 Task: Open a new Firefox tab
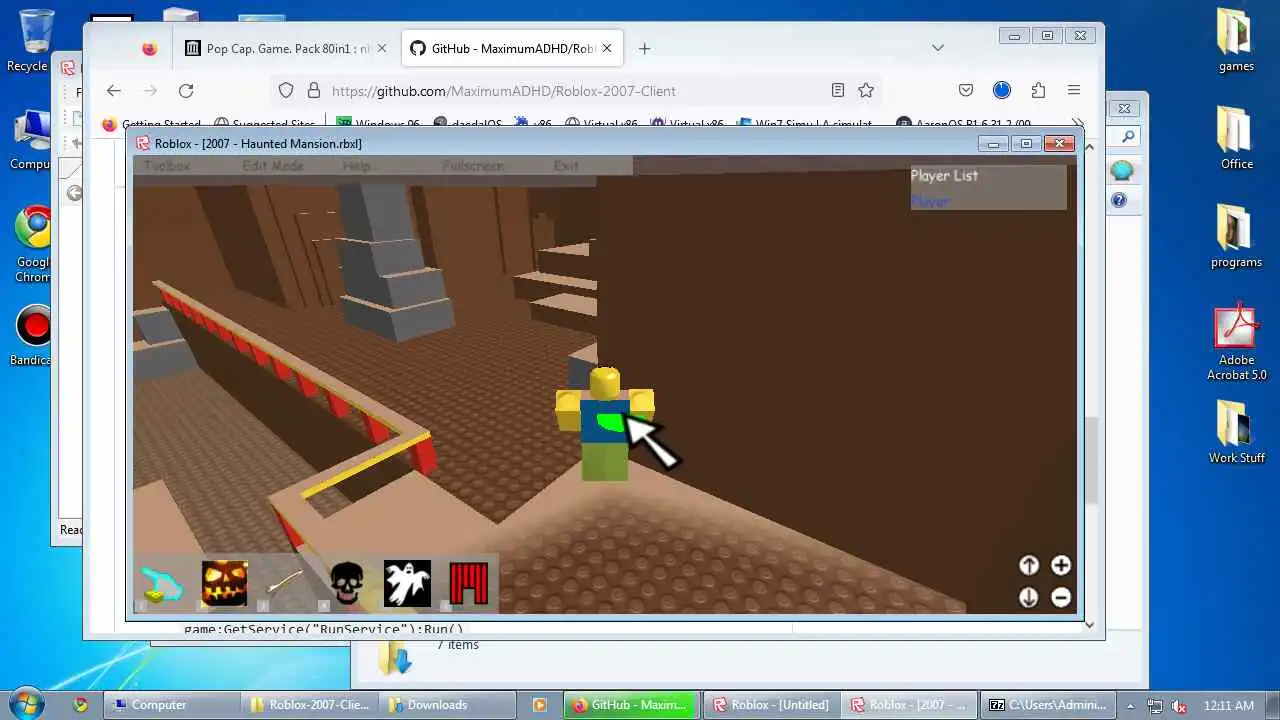coord(644,48)
